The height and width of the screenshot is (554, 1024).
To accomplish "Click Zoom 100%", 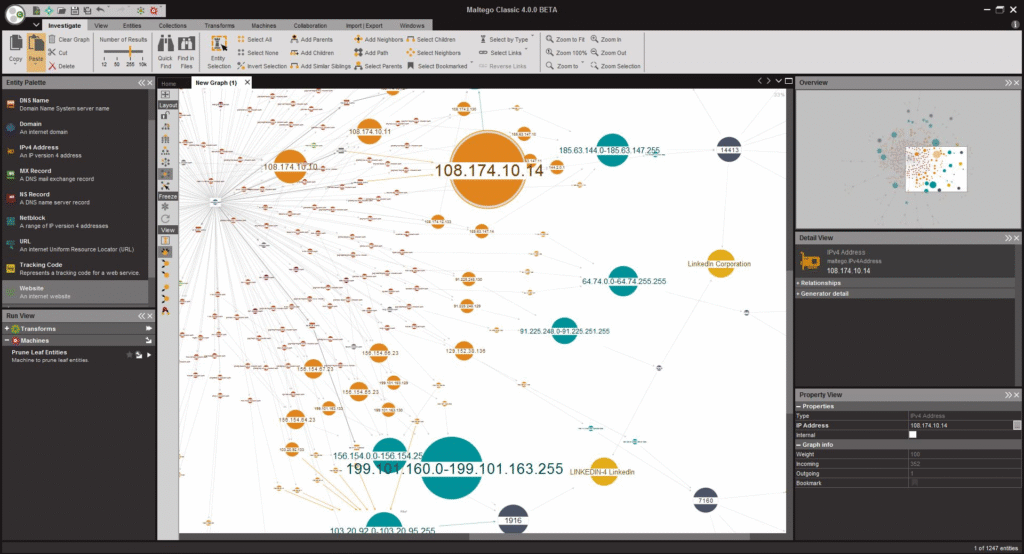I will pos(566,53).
